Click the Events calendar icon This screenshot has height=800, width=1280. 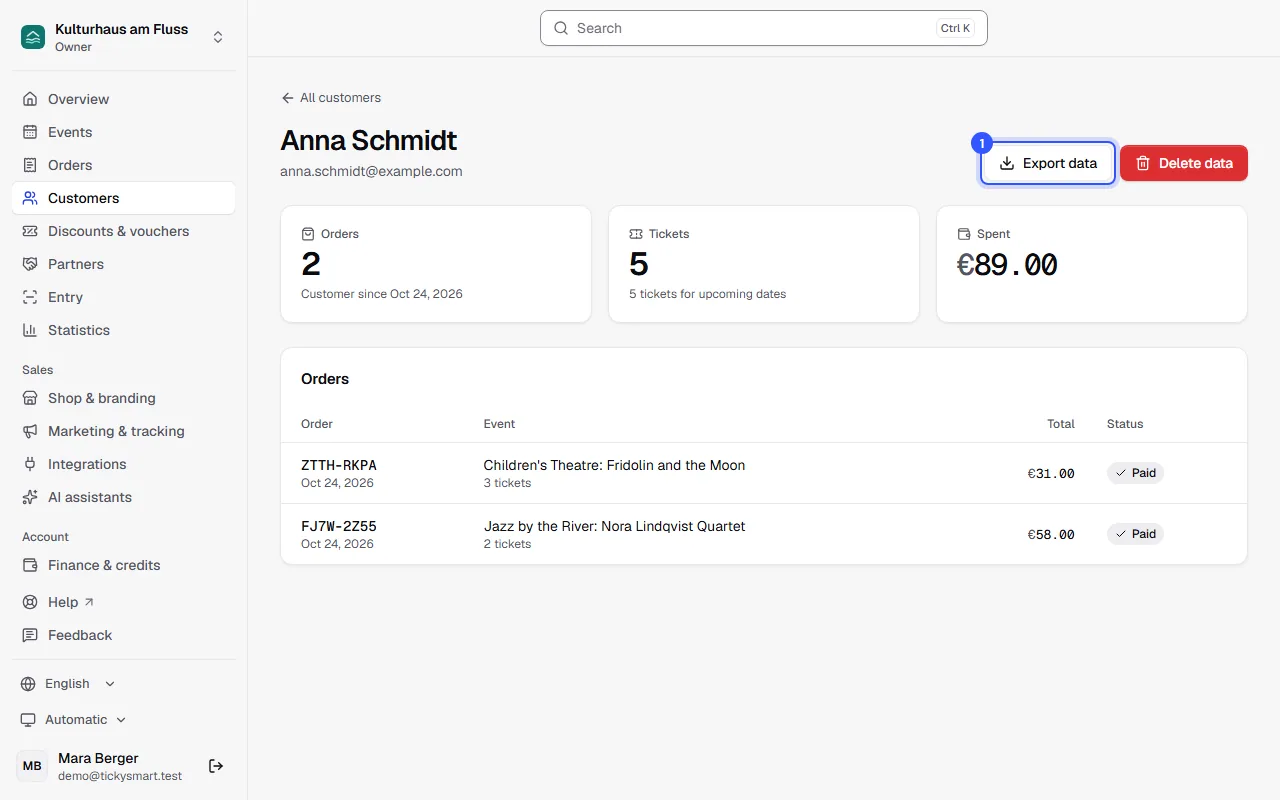pyautogui.click(x=30, y=132)
